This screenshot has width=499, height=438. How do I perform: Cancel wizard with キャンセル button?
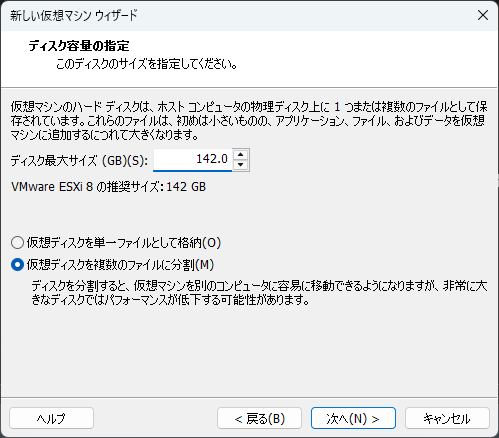click(447, 418)
